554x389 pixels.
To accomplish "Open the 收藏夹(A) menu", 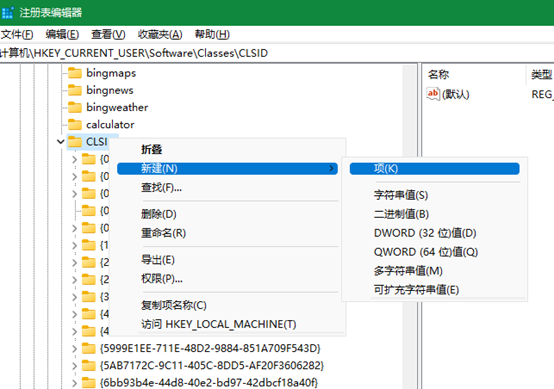I will tap(160, 34).
